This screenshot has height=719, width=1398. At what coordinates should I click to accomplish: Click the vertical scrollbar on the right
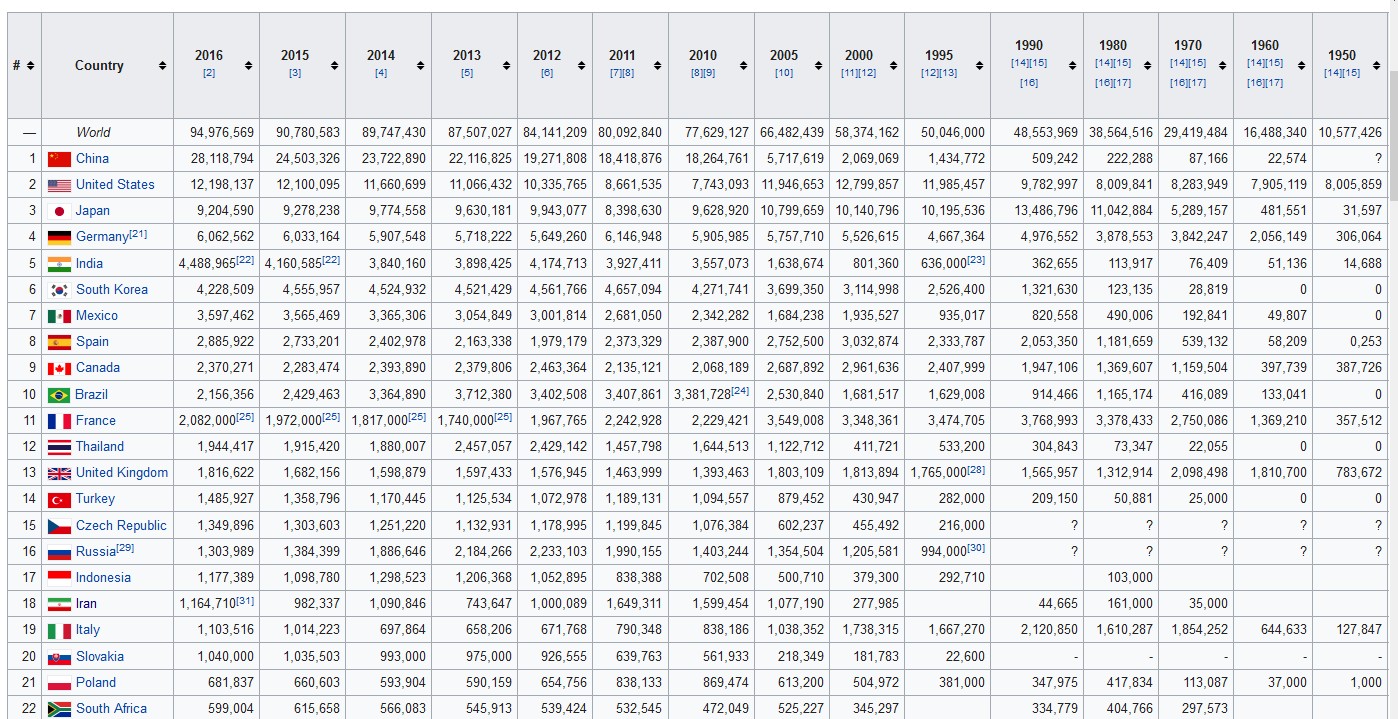(x=1390, y=360)
